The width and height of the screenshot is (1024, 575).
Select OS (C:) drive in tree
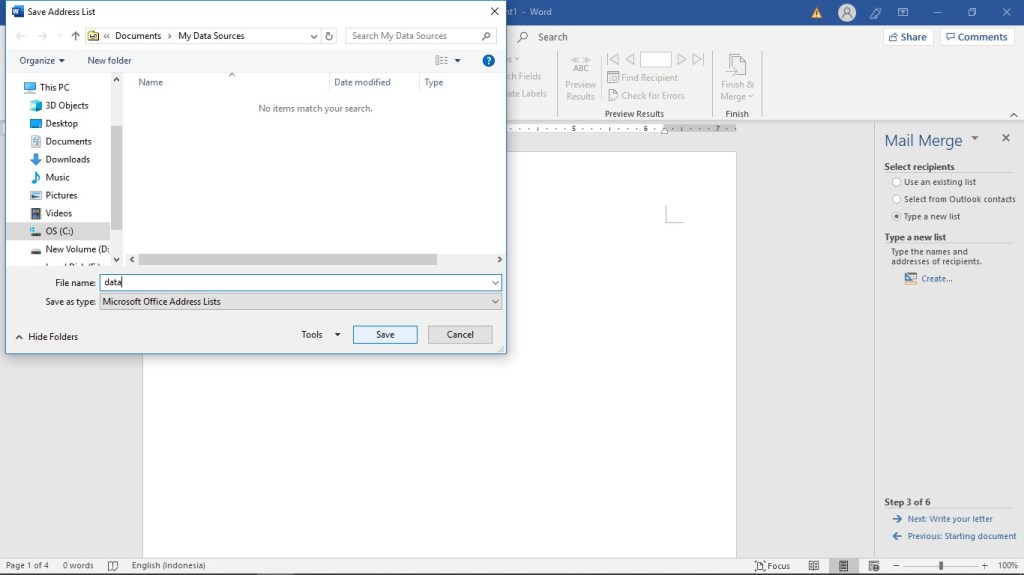(x=59, y=231)
